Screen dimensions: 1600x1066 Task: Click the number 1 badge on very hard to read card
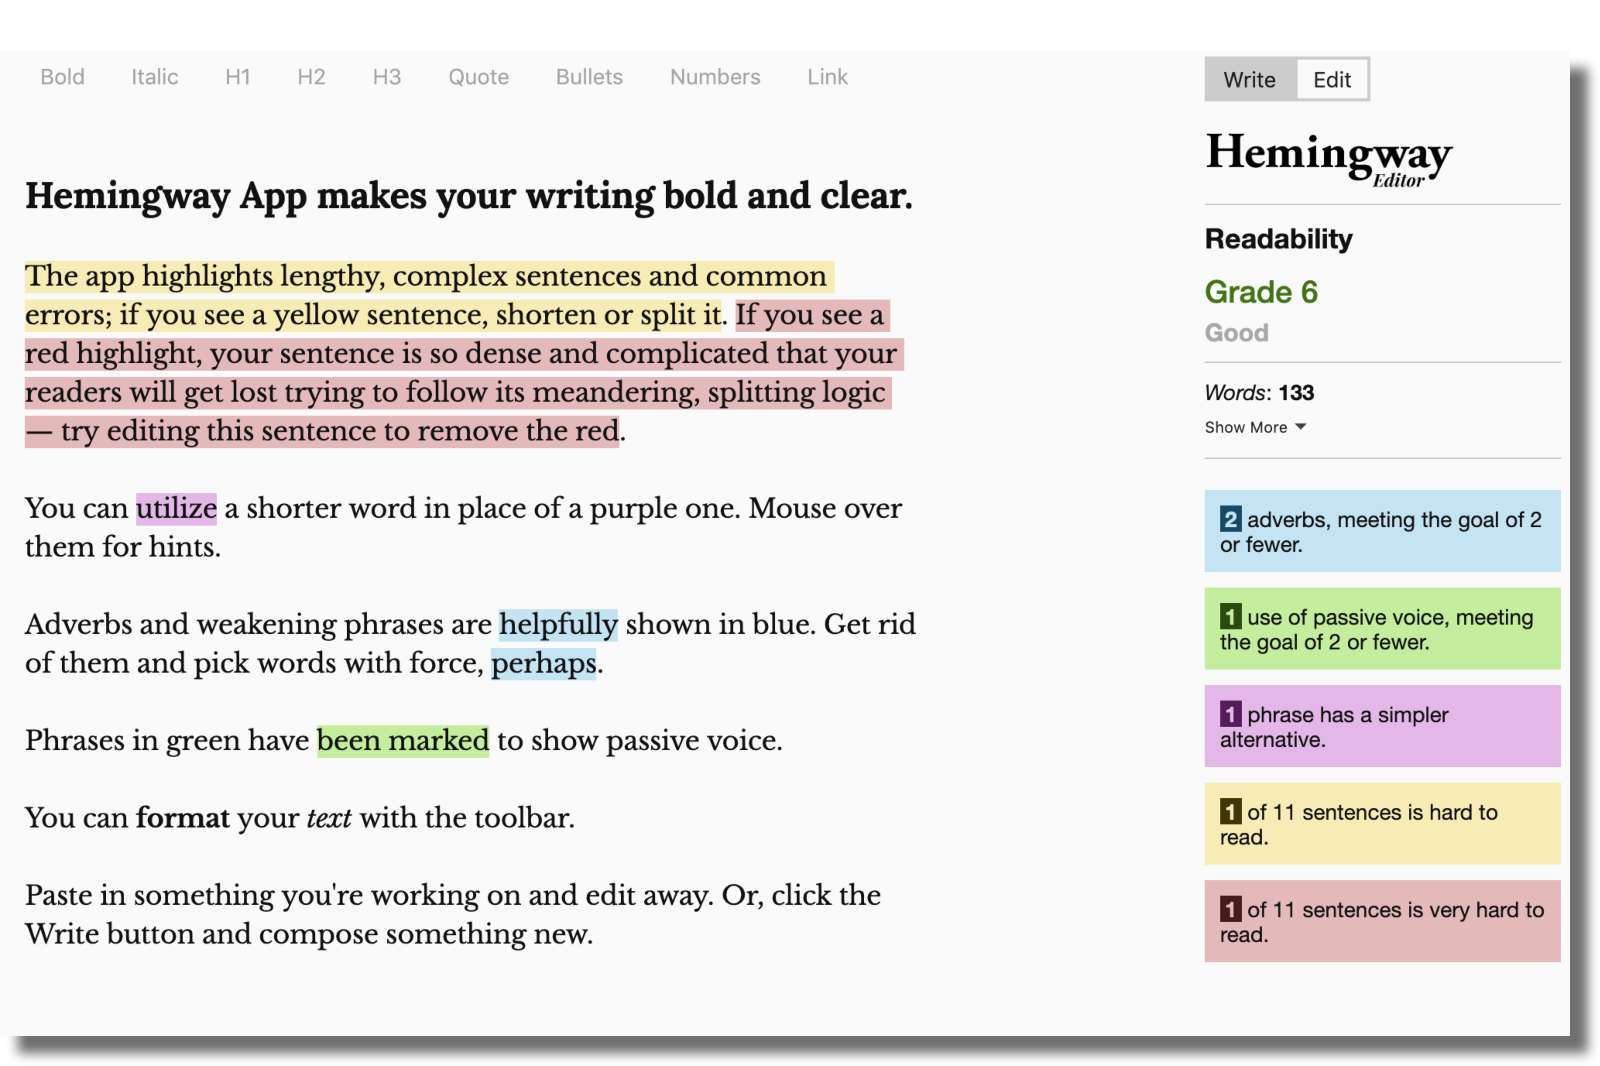point(1231,909)
